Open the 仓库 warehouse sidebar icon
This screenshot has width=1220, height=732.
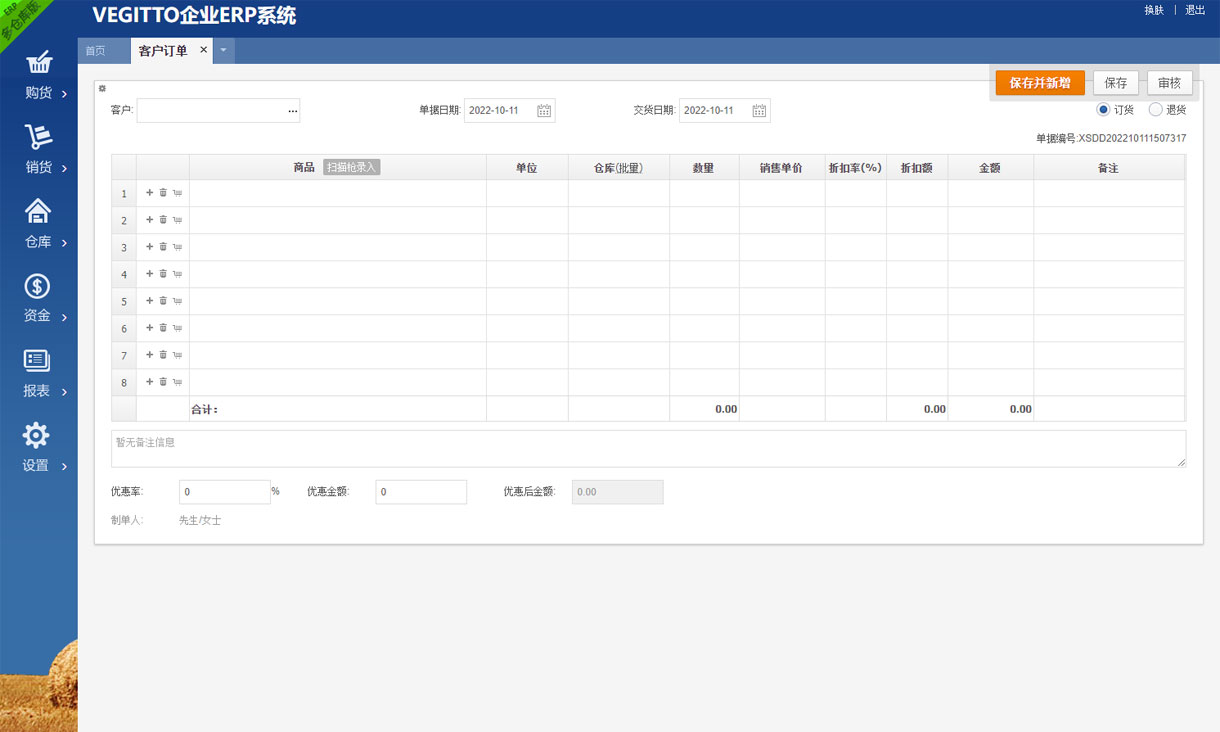(x=37, y=211)
